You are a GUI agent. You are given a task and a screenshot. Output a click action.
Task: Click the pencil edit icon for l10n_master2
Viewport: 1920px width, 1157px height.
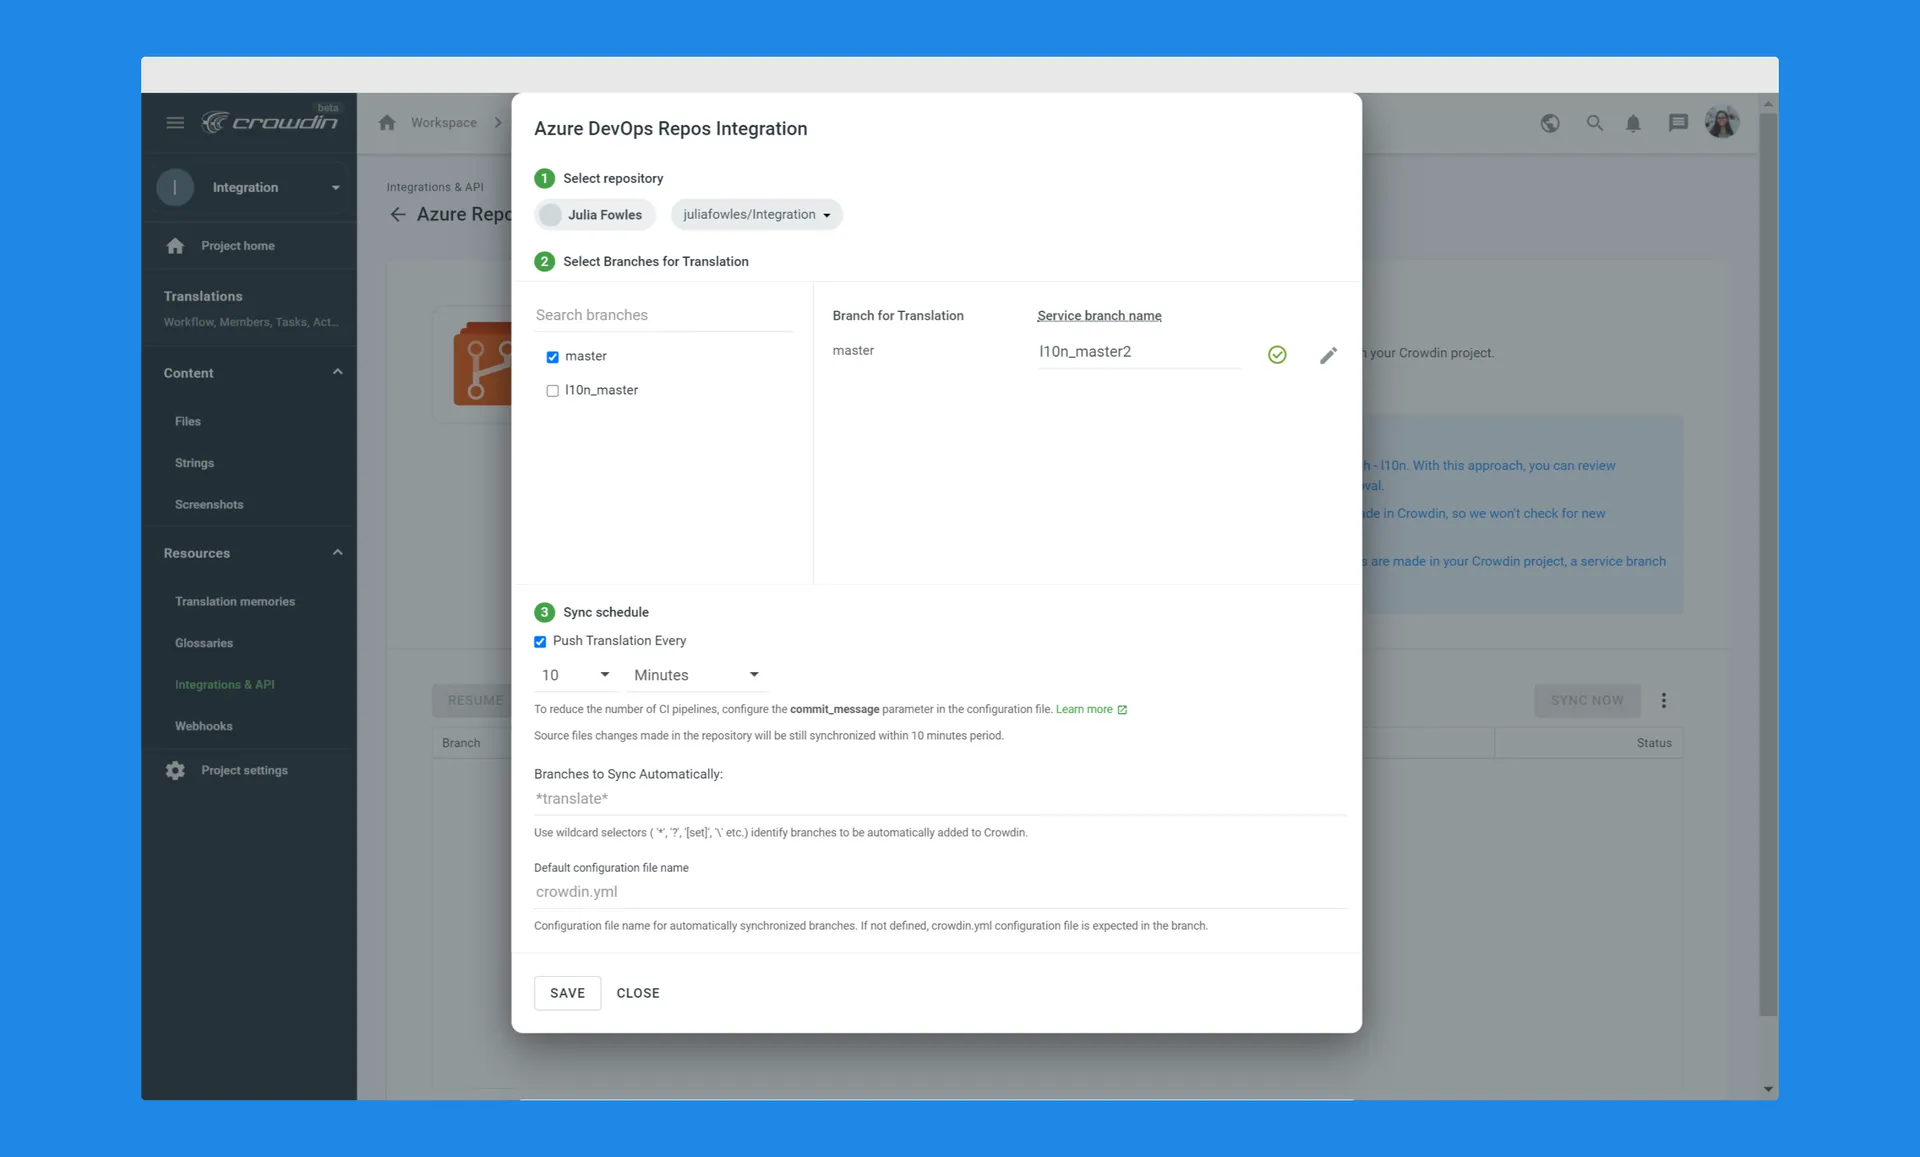(1328, 355)
